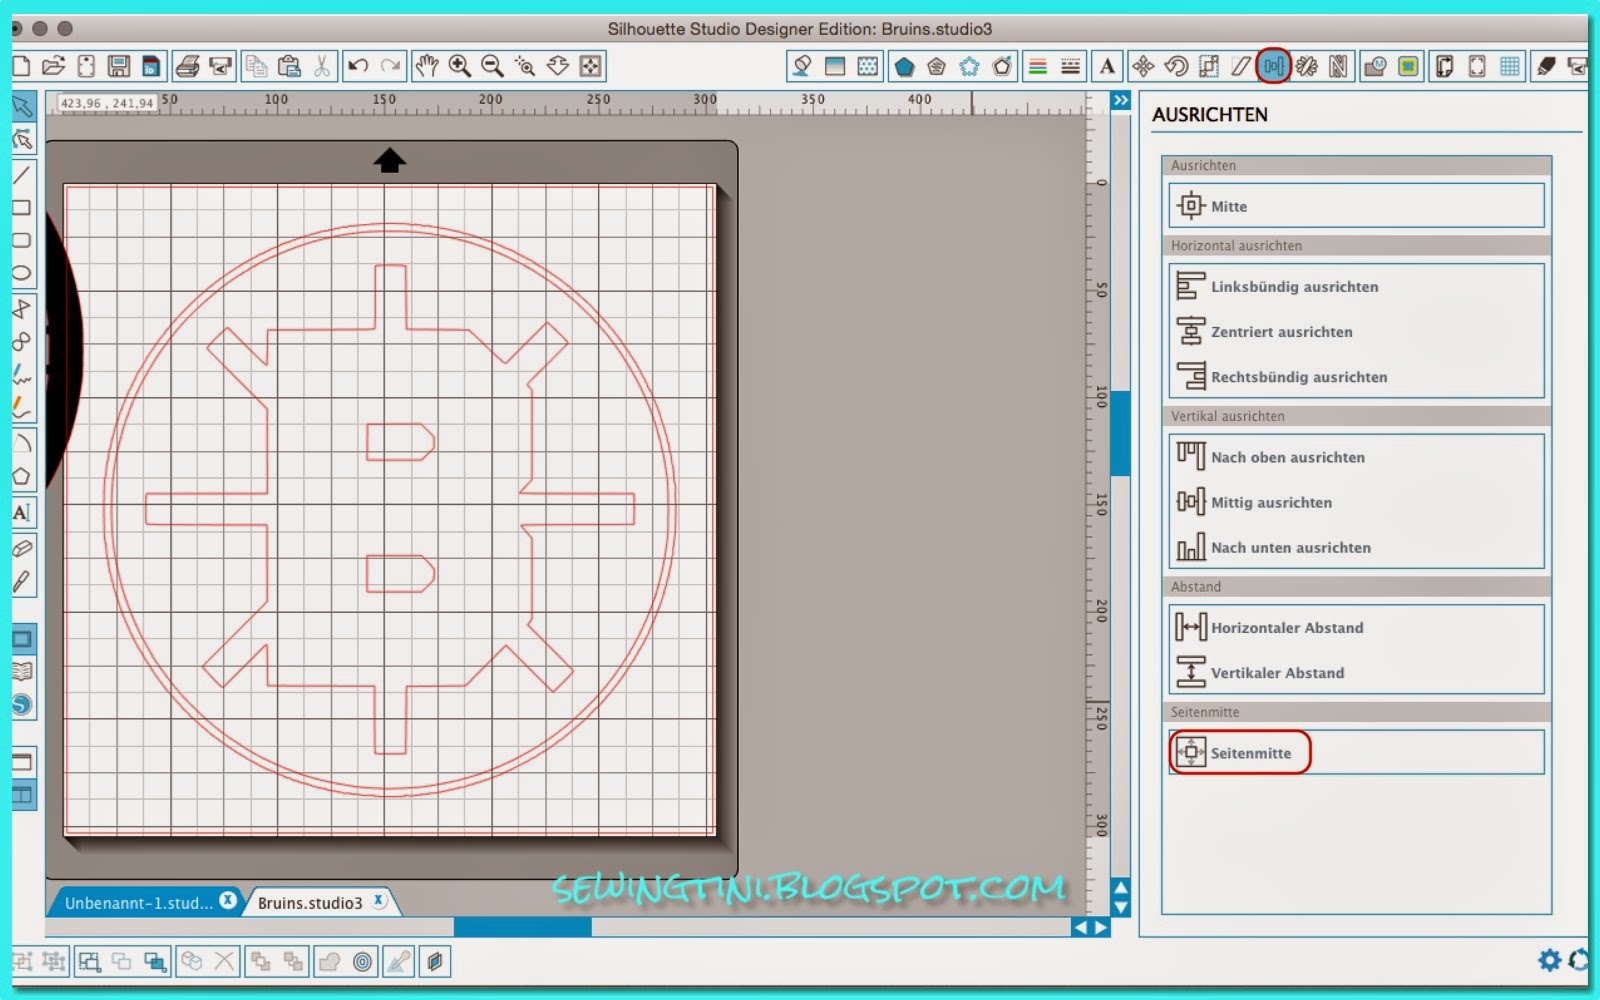The width and height of the screenshot is (1600, 1000).
Task: Select the Edit Points tool
Action: (x=22, y=140)
